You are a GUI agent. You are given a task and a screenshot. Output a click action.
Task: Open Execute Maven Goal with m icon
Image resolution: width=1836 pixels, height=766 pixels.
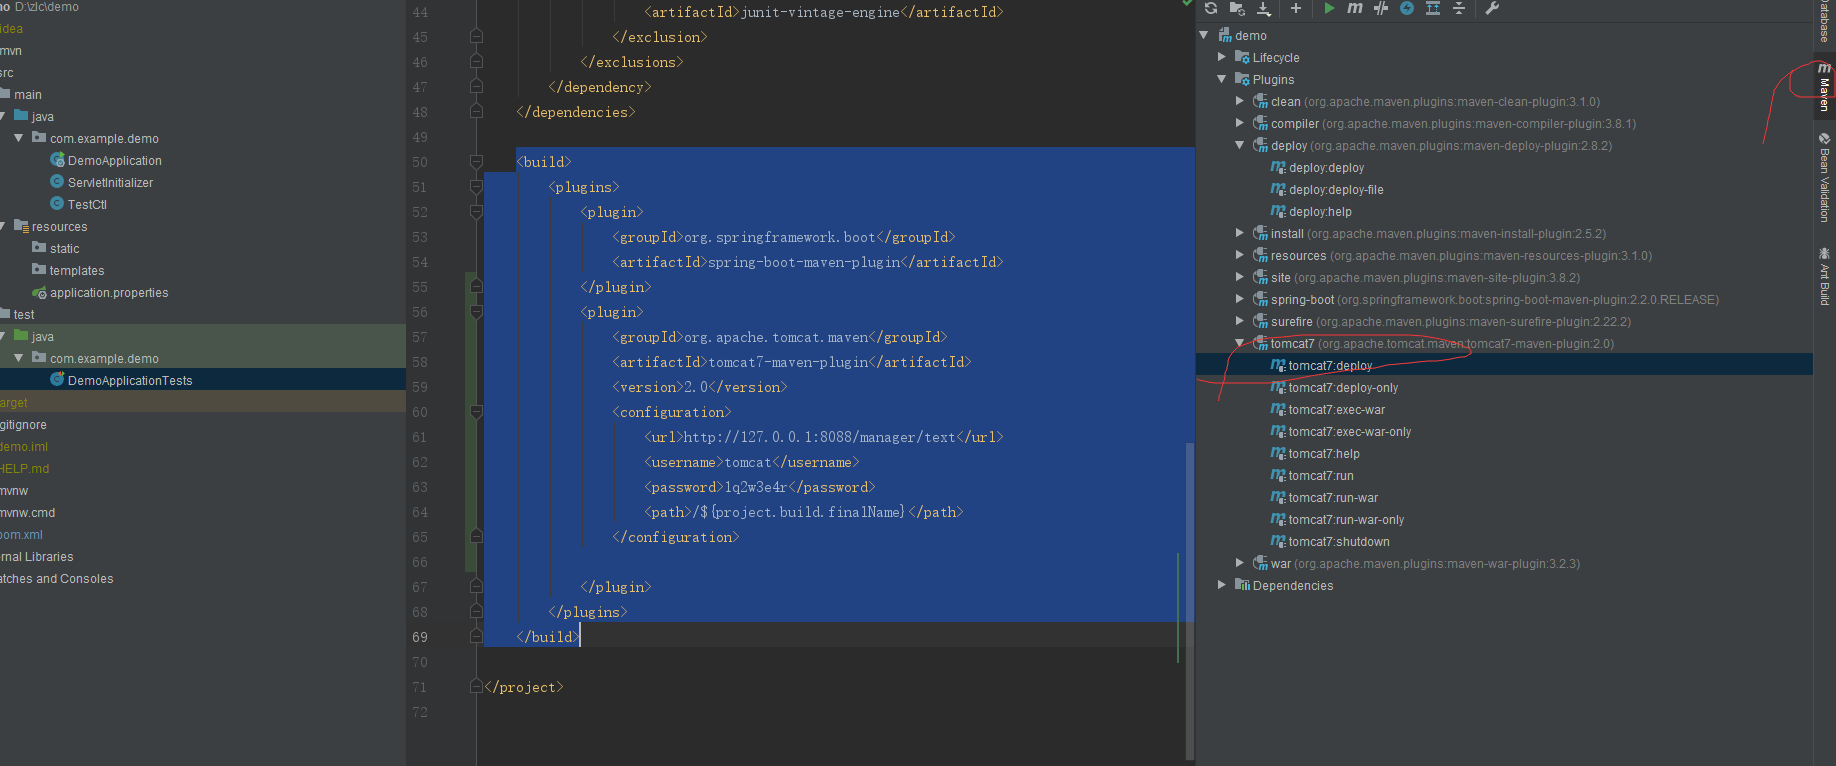[x=1354, y=9]
